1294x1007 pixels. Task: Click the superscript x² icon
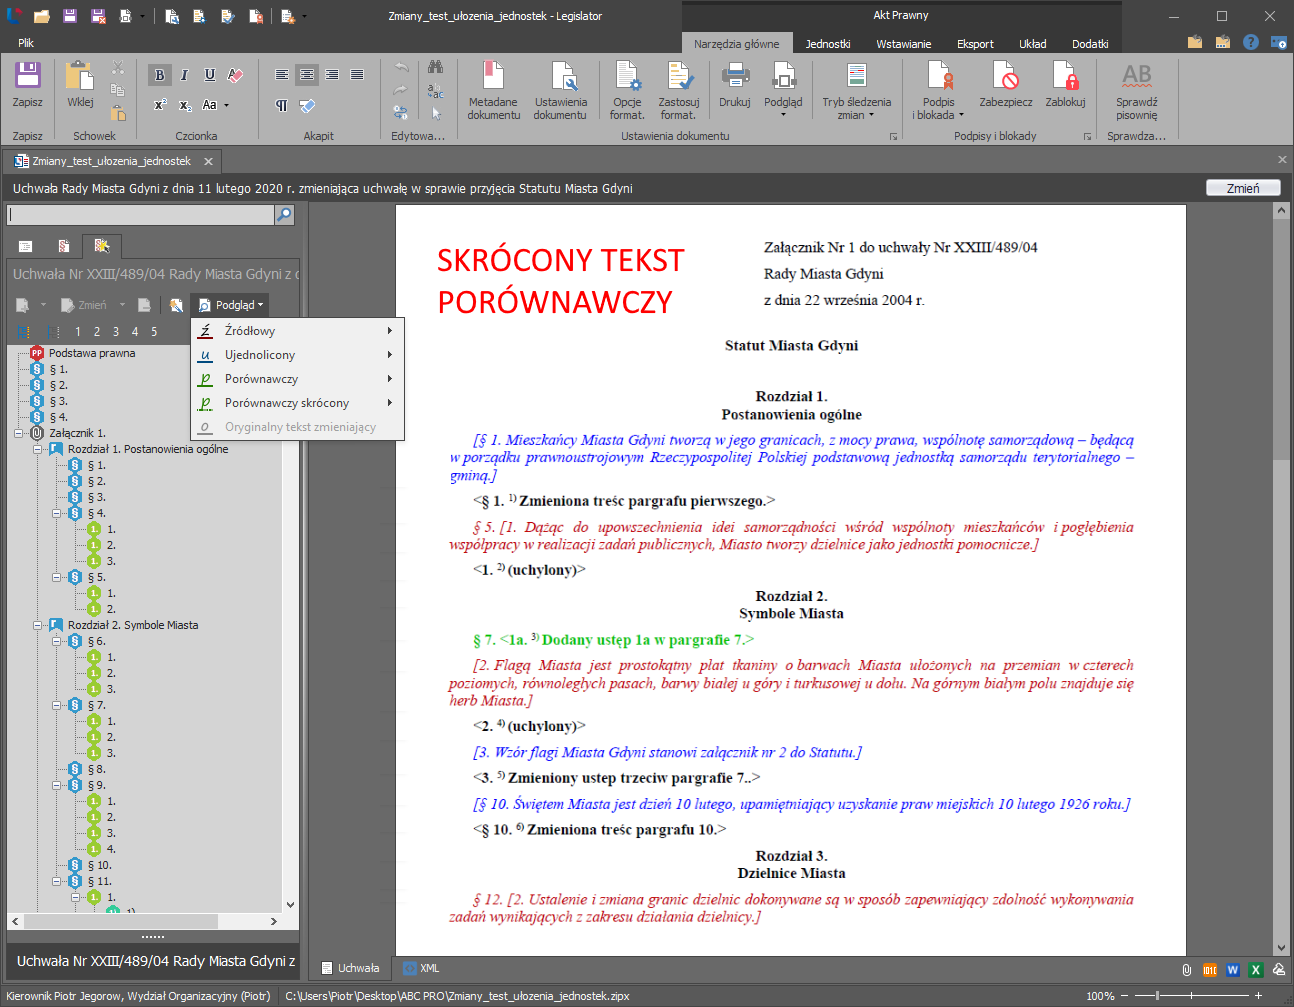160,105
